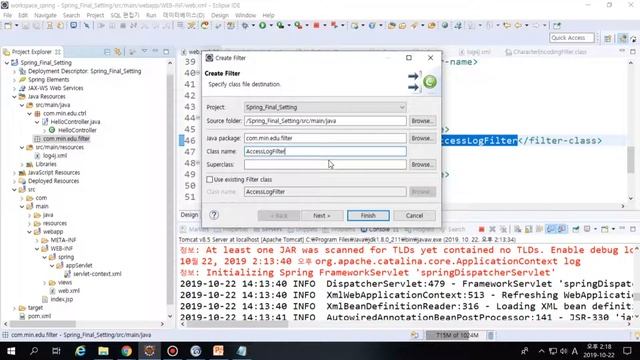
Task: Click Browse next to Superclass
Action: click(x=422, y=164)
